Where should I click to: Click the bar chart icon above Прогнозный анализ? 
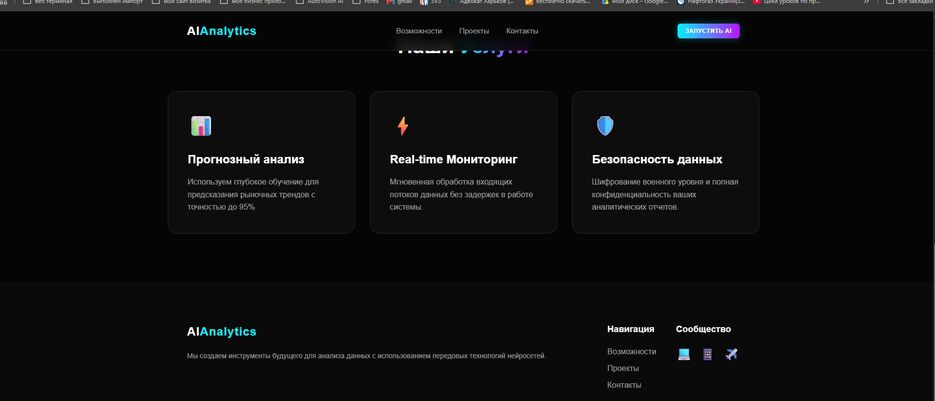pos(201,126)
